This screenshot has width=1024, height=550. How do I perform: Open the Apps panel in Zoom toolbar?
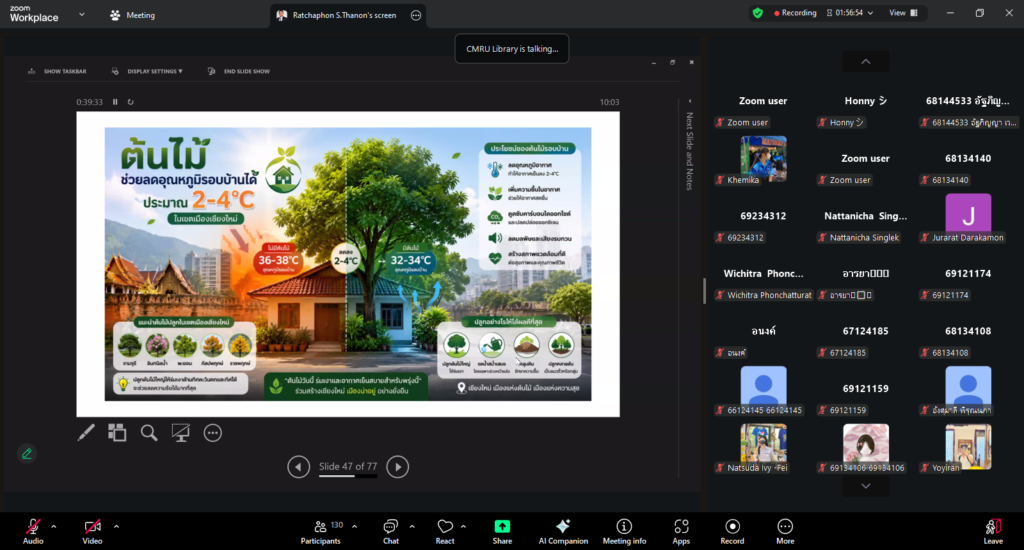[681, 531]
